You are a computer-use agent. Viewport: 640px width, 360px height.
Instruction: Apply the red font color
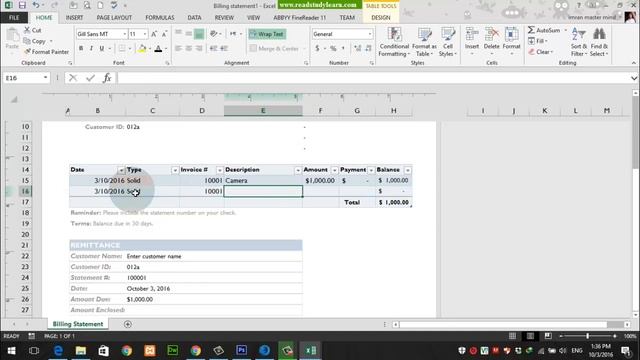pos(158,49)
